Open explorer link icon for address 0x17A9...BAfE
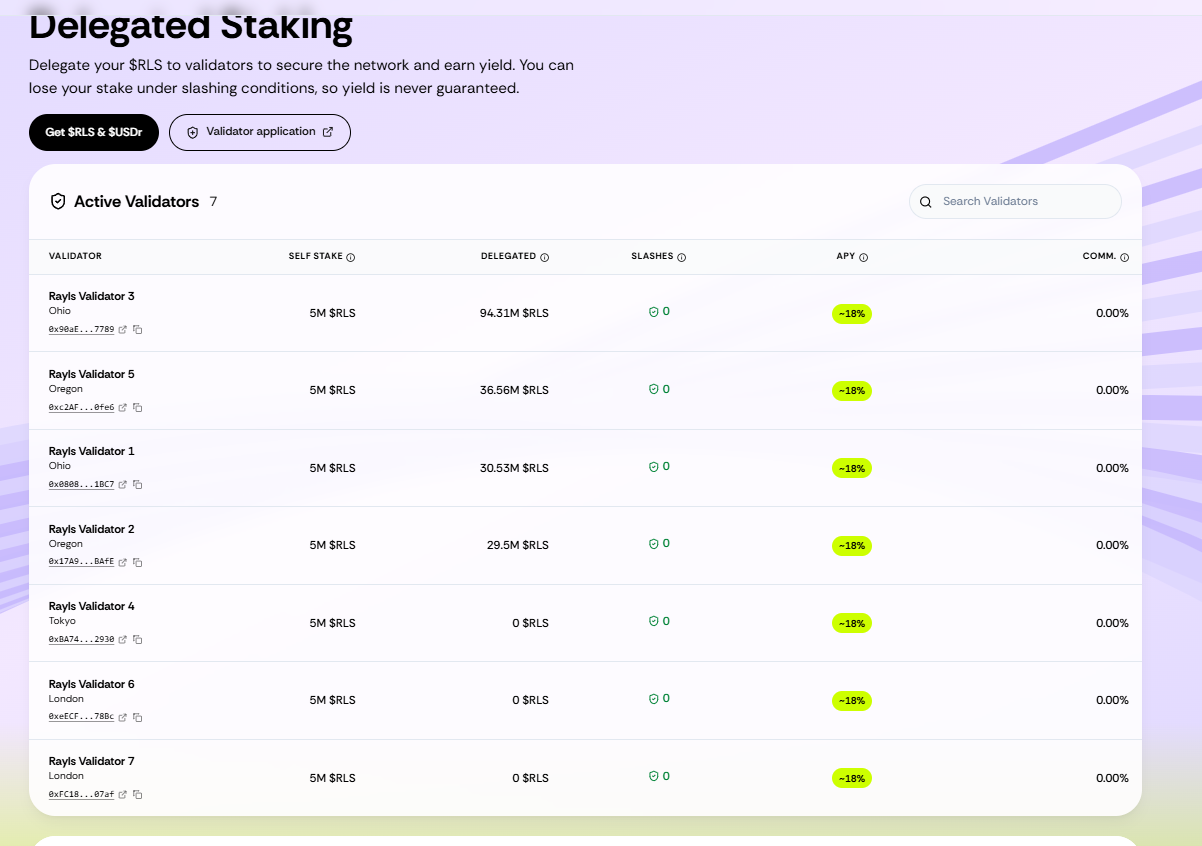Screen dimensions: 1202x846 (123, 562)
